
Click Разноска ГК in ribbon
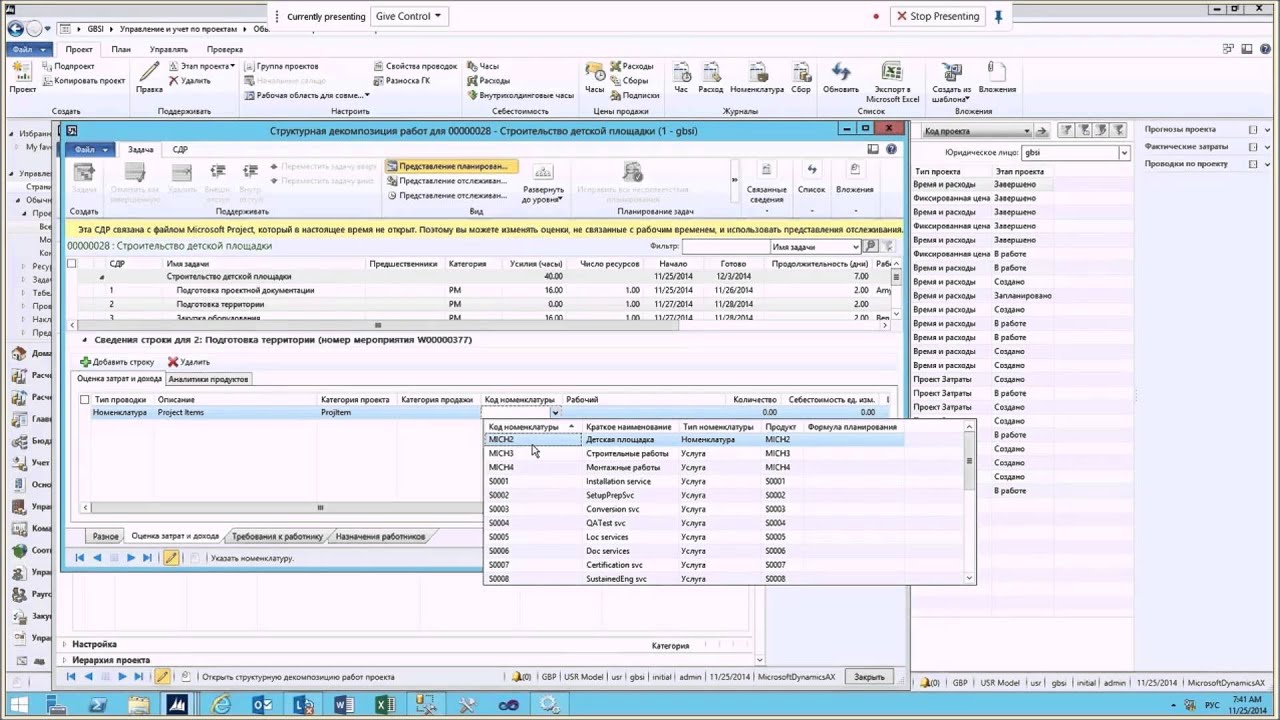pos(401,80)
